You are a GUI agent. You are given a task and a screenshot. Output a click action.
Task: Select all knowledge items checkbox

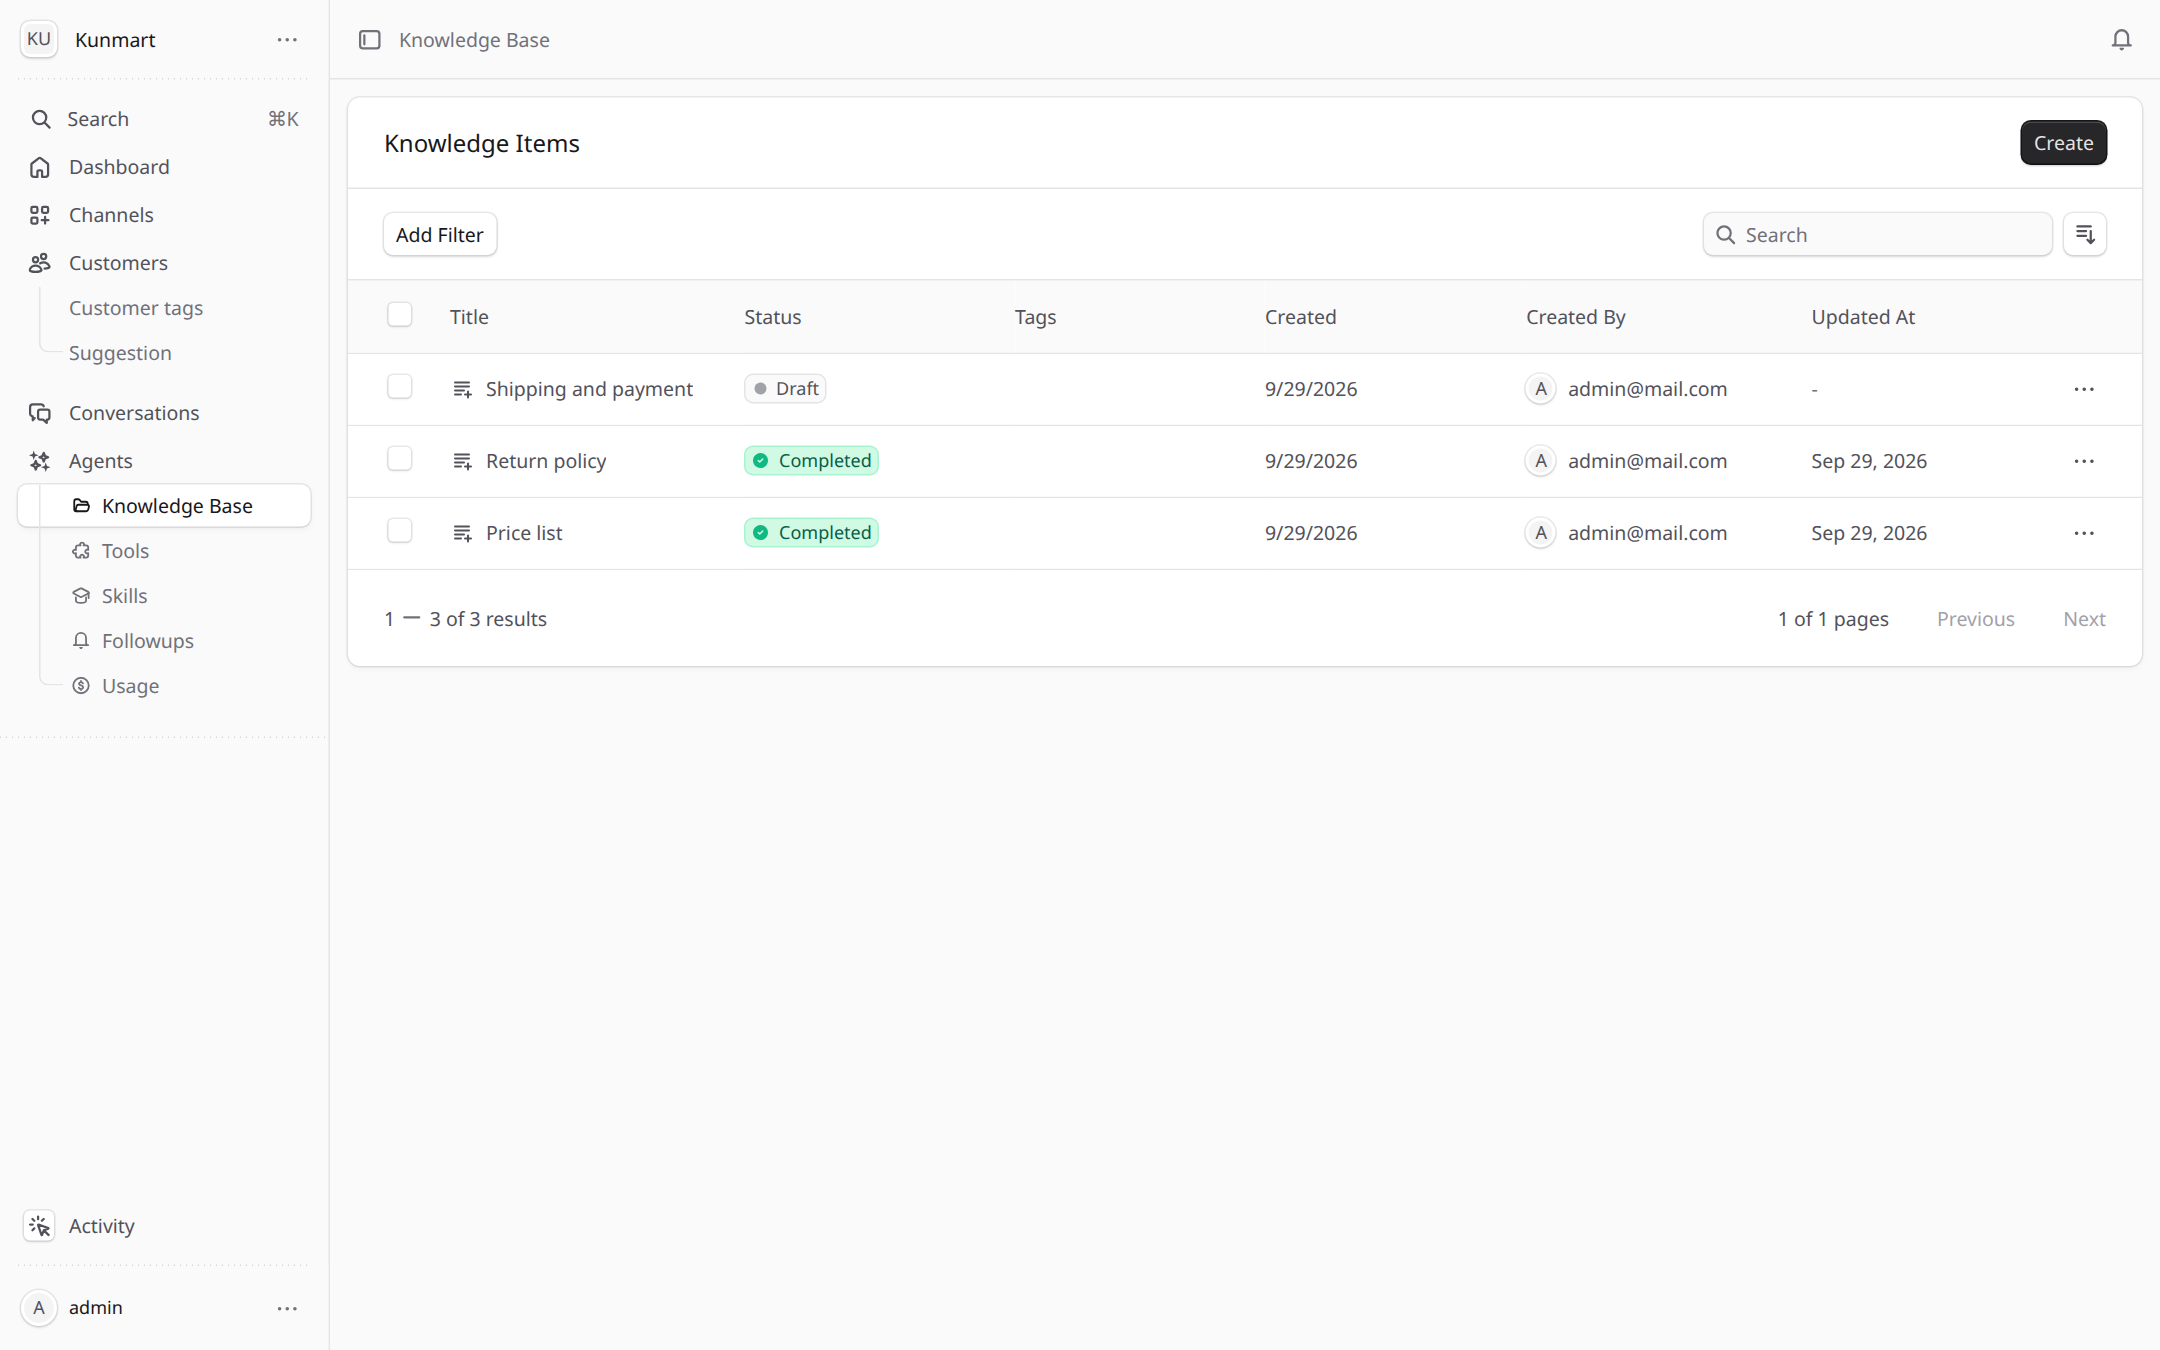[x=400, y=315]
